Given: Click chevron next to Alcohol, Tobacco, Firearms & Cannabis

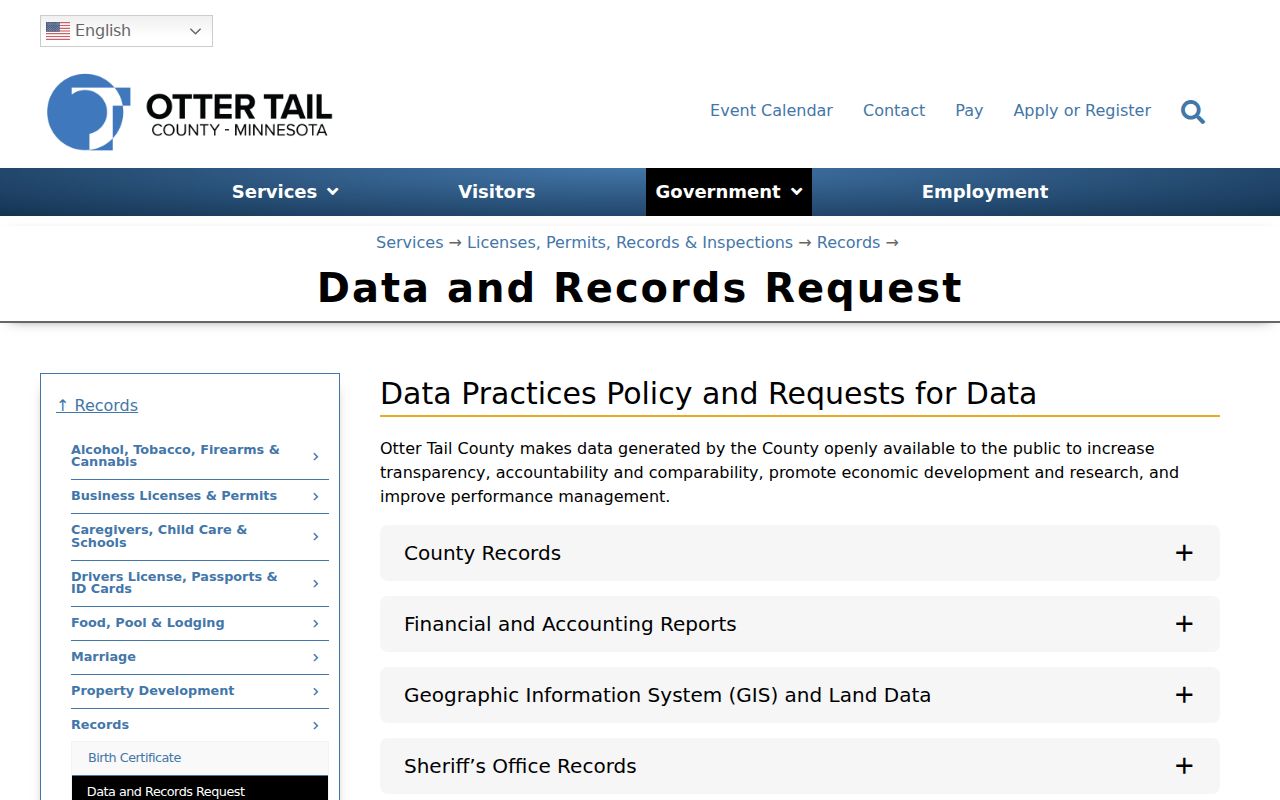Looking at the screenshot, I should [315, 456].
